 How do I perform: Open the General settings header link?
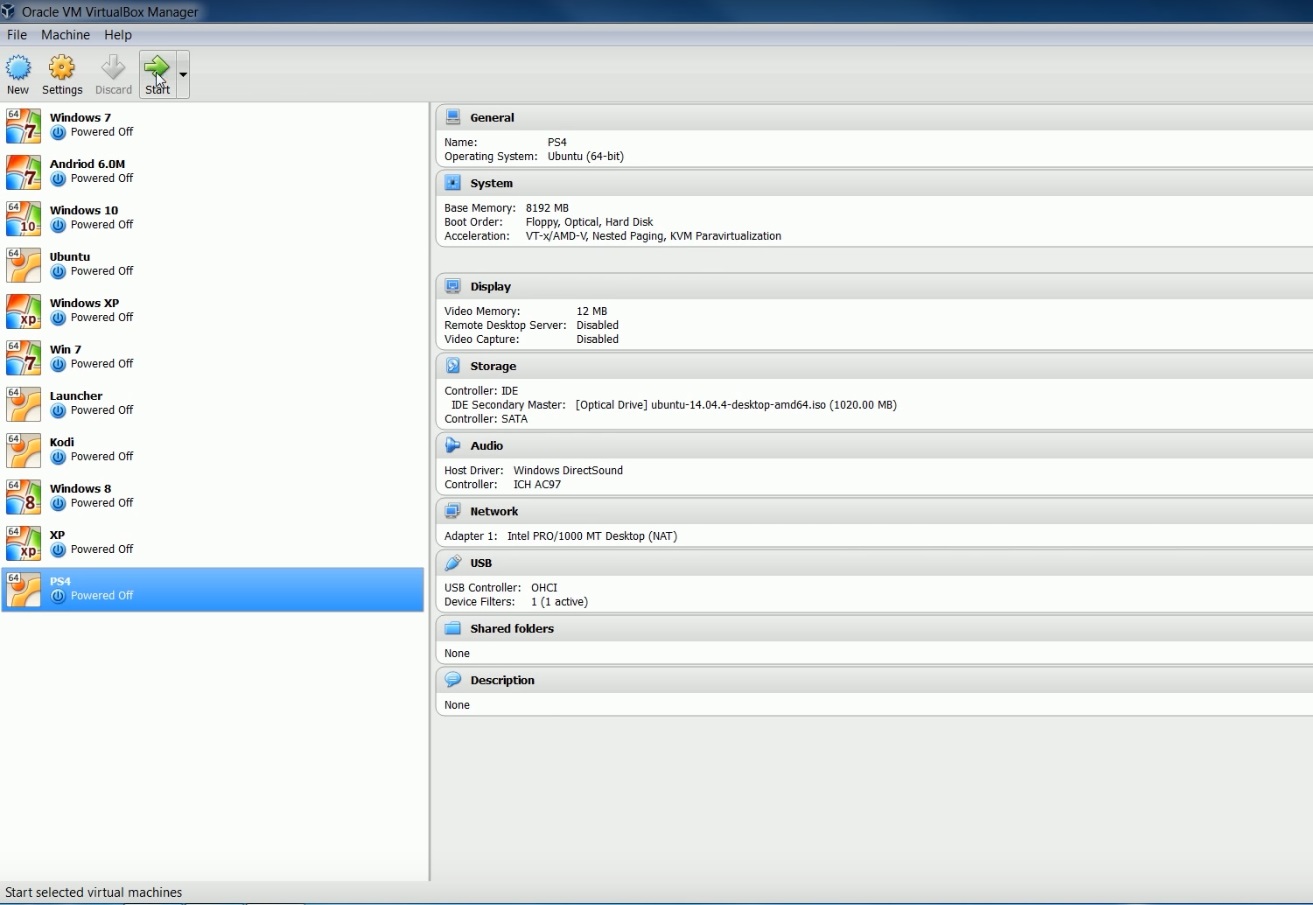pos(492,118)
